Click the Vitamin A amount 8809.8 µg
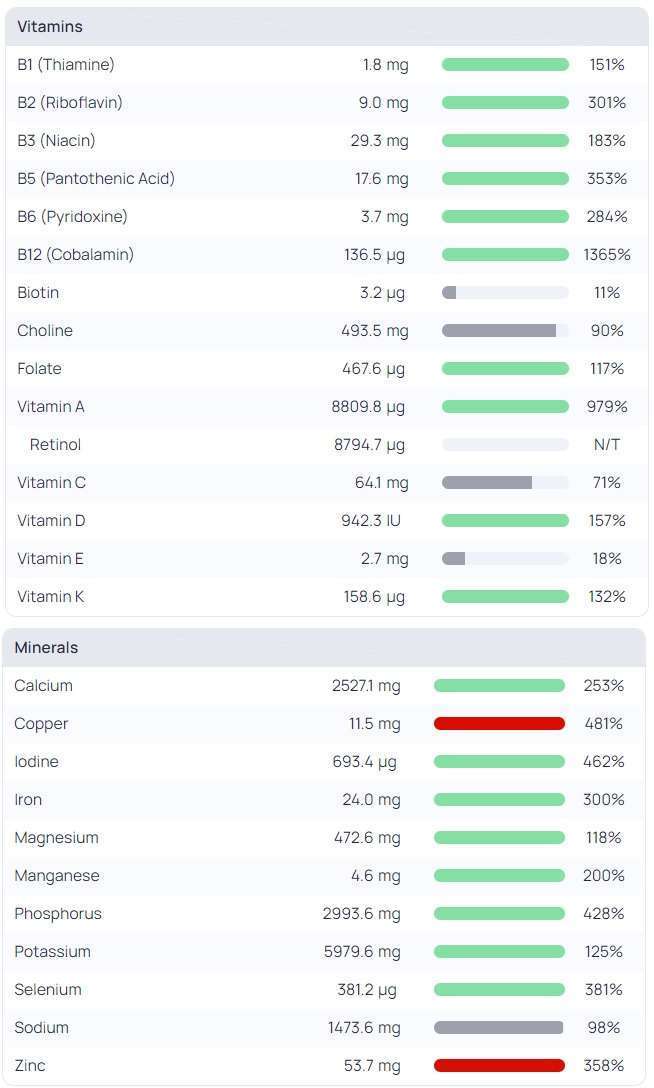654x1088 pixels. click(x=369, y=407)
